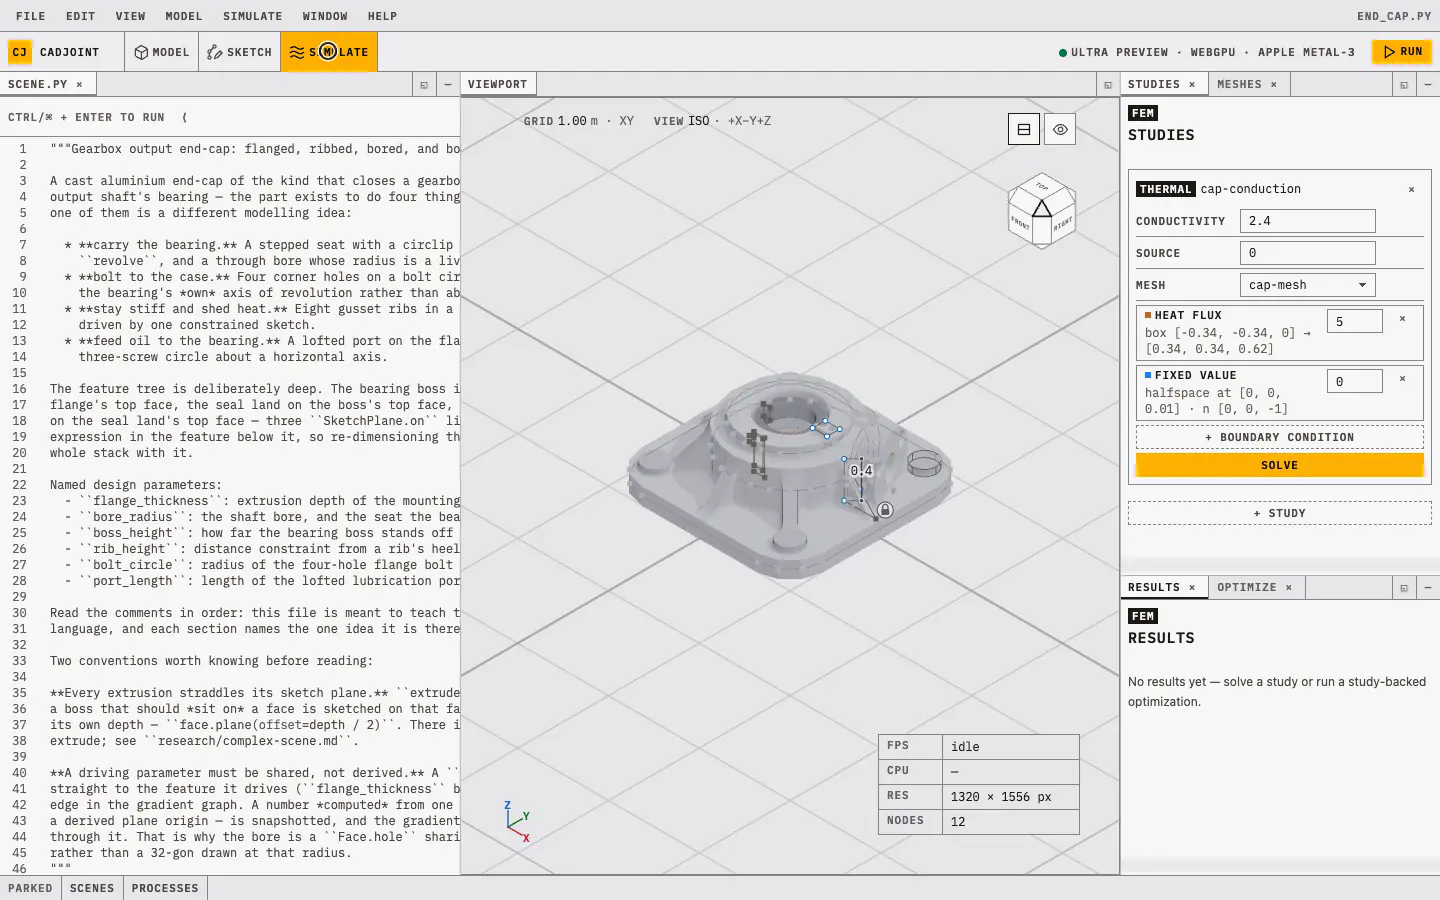Close the SCENE.PY tab

(79, 85)
